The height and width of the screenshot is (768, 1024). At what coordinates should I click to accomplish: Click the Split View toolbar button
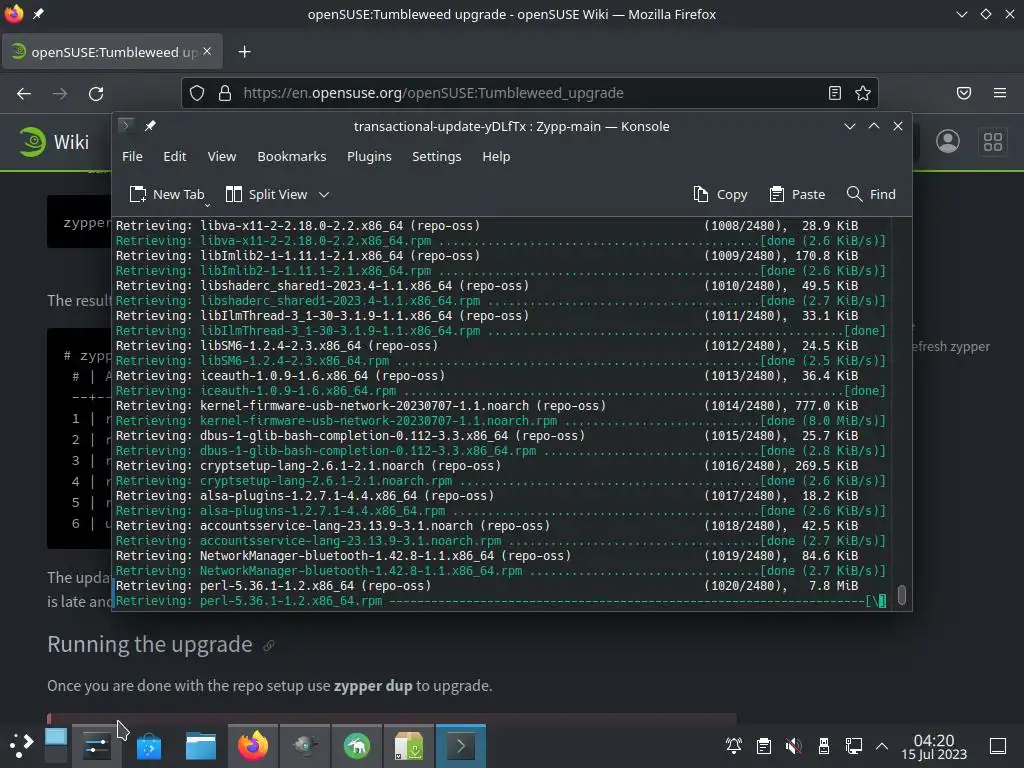click(266, 195)
